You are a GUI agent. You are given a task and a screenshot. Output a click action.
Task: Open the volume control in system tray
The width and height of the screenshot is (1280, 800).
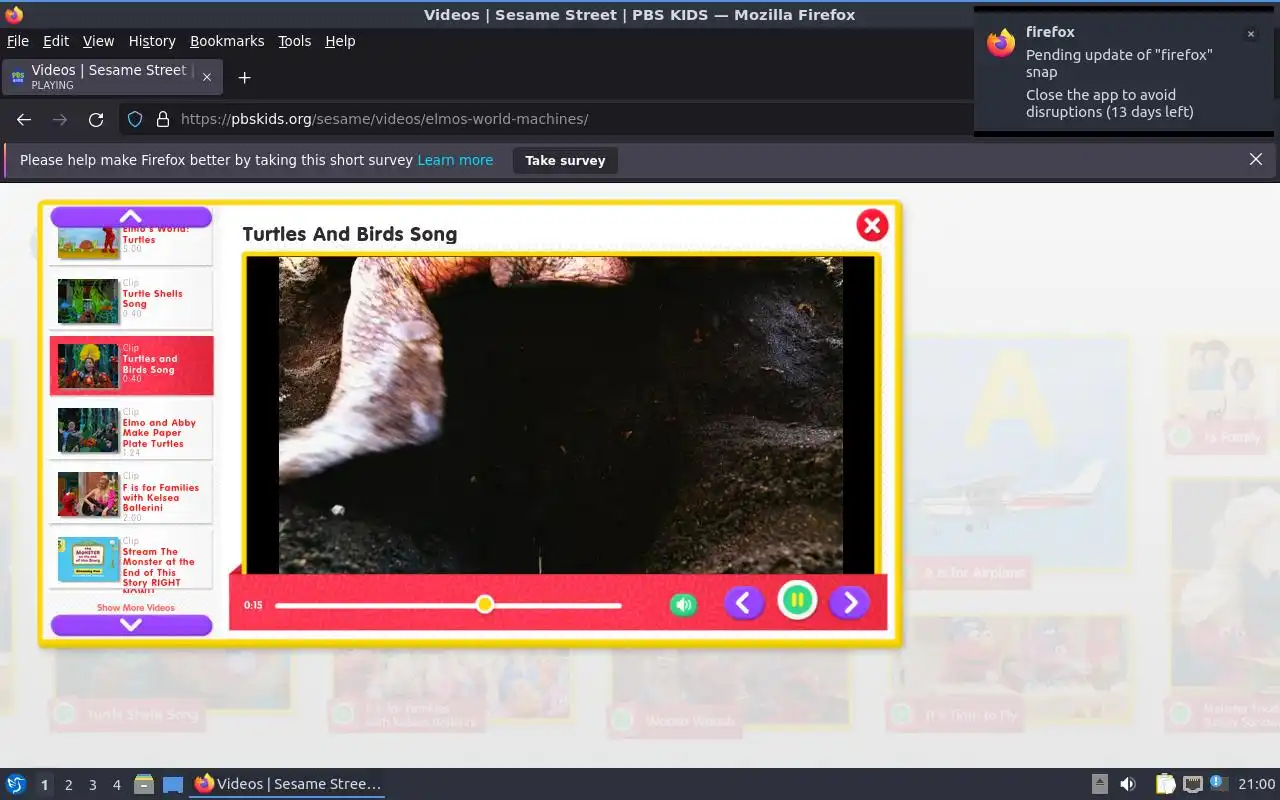tap(1127, 784)
